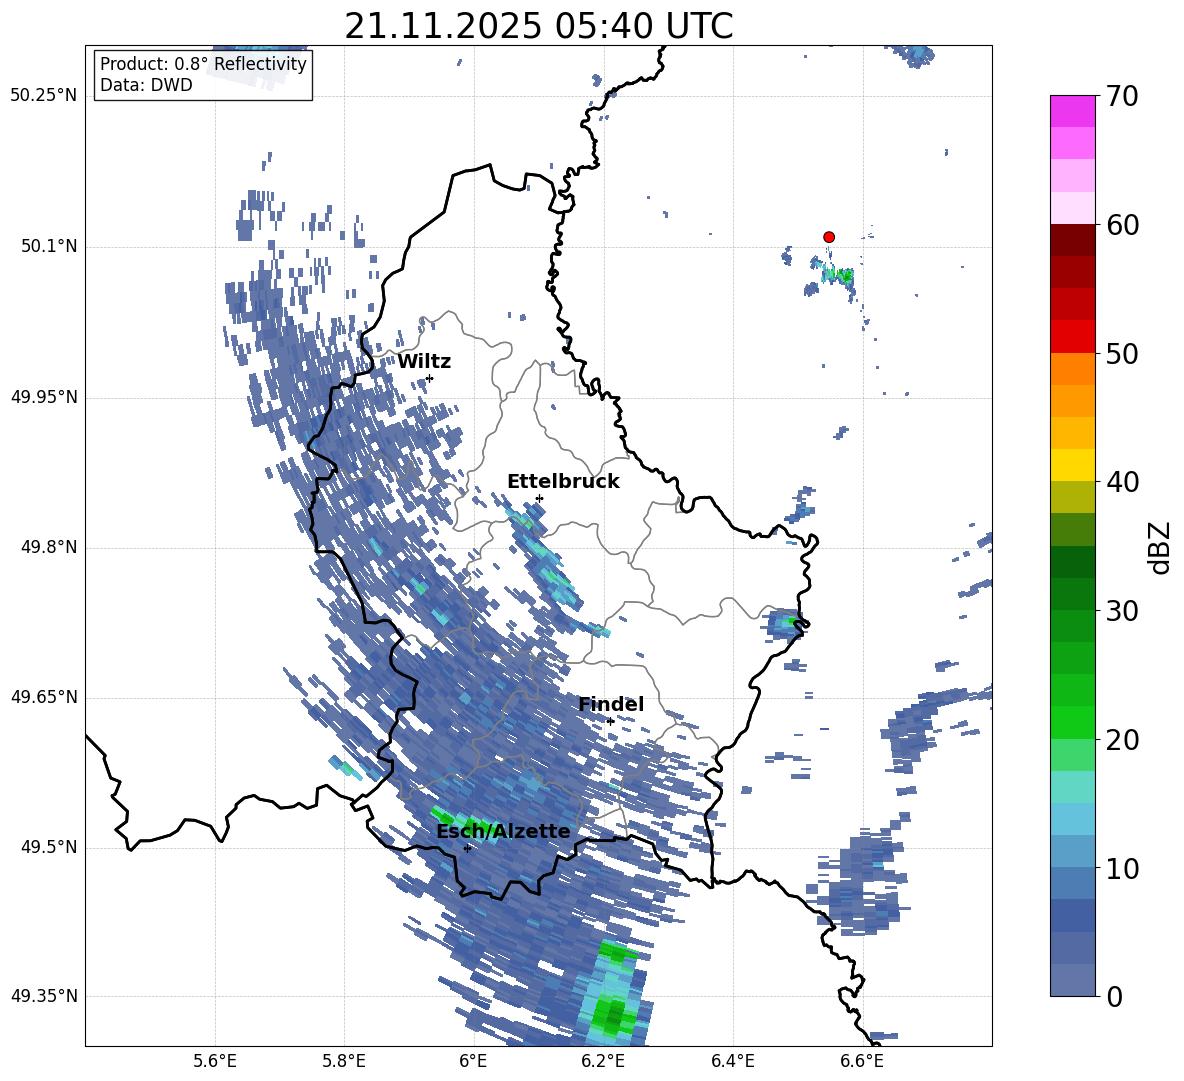1184x1081 pixels.
Task: Click the 5.8°E longitude label
Action: click(x=344, y=1062)
